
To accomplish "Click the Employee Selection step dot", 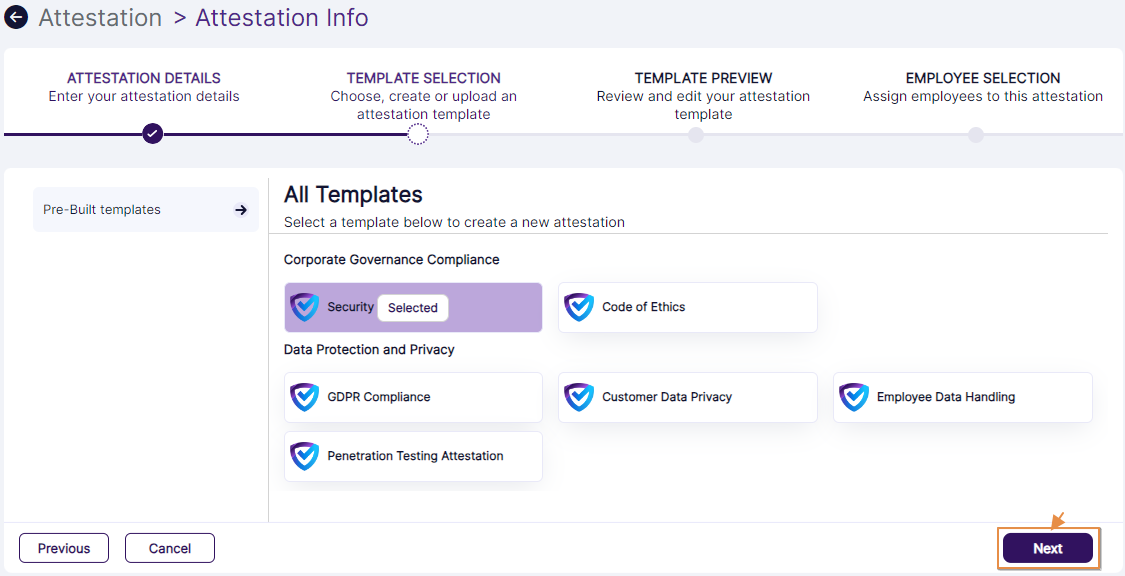I will click(976, 135).
